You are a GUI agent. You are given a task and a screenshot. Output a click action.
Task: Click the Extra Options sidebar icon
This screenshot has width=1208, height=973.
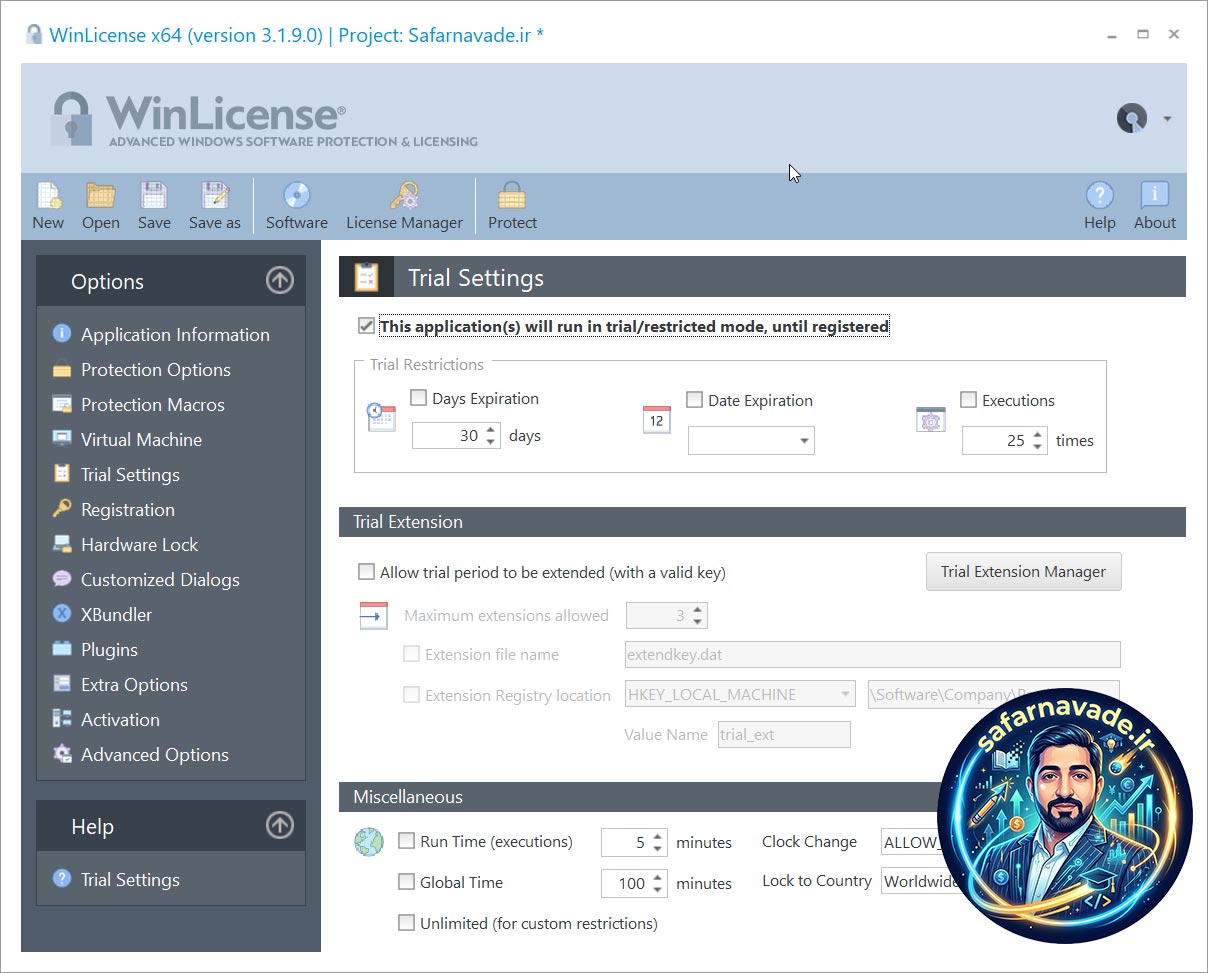click(62, 684)
